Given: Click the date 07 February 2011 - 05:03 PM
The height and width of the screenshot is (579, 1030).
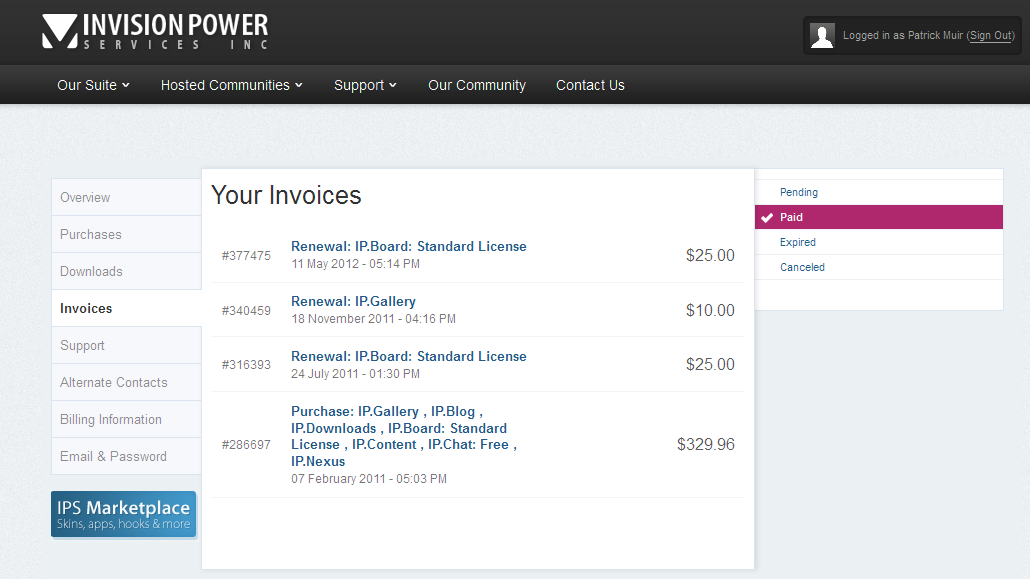Looking at the screenshot, I should (369, 478).
